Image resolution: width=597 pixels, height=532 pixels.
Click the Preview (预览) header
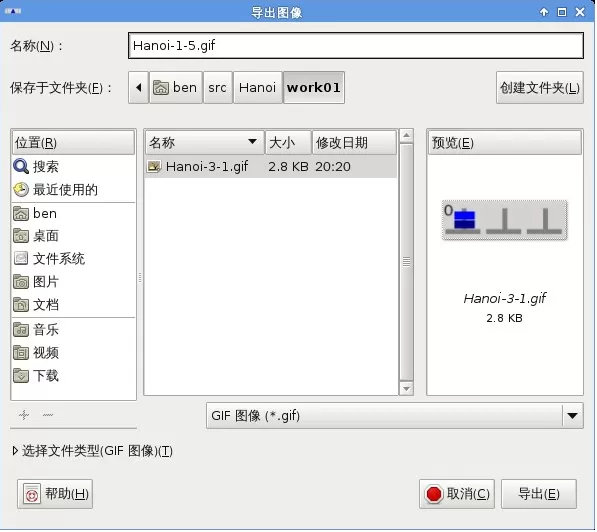(x=504, y=143)
